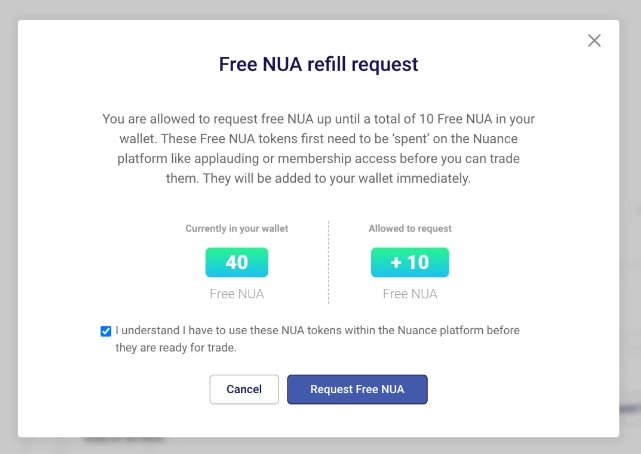
Task: Click the 'wallet. These Free NUA tokens' line
Action: click(x=318, y=139)
